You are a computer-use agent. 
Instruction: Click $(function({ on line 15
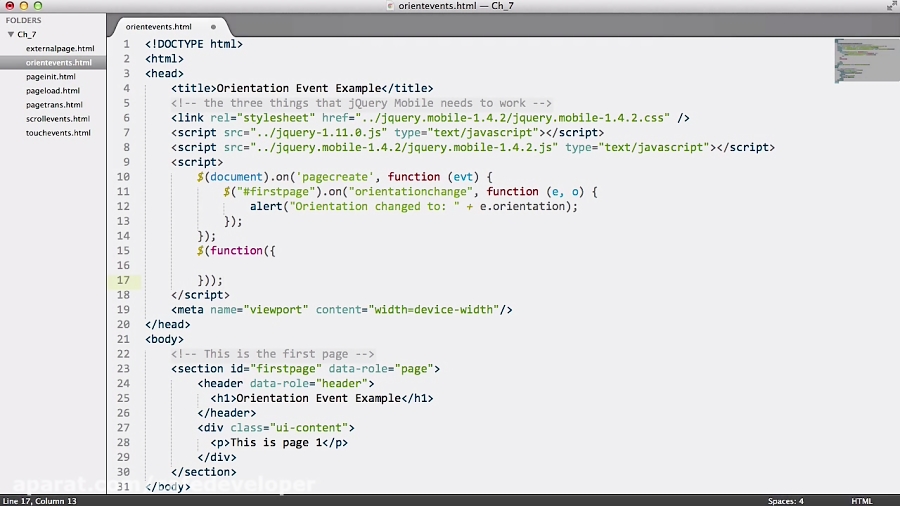[x=236, y=251]
